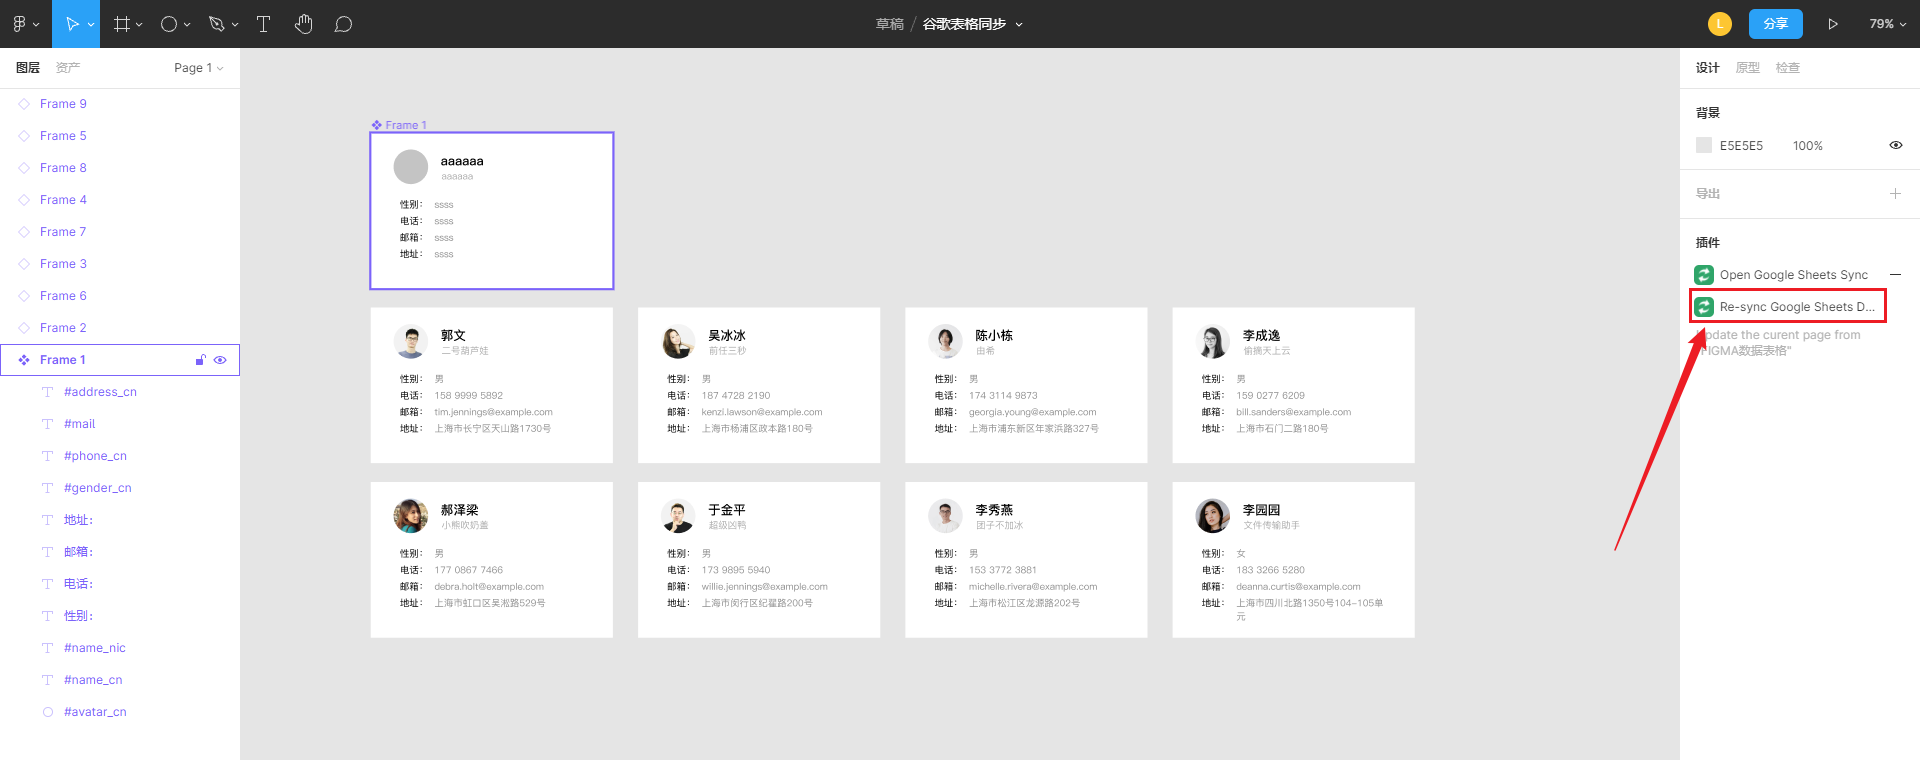Open the Page 1 dropdown

(x=198, y=68)
